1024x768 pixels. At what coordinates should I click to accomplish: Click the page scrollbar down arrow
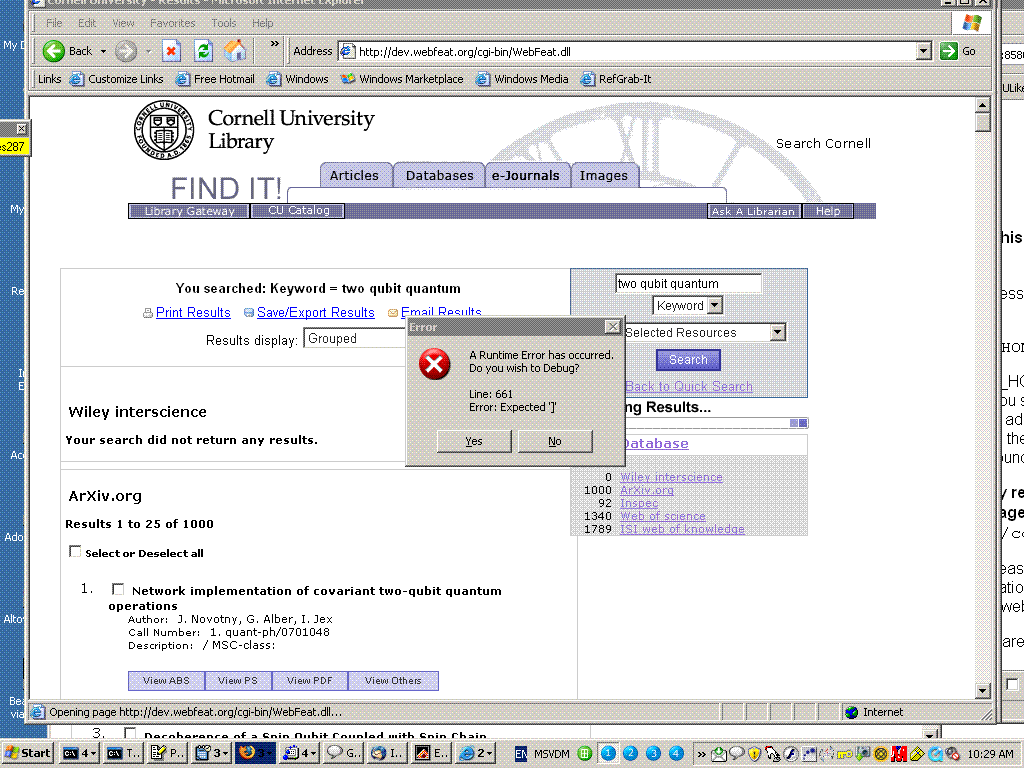[x=983, y=690]
